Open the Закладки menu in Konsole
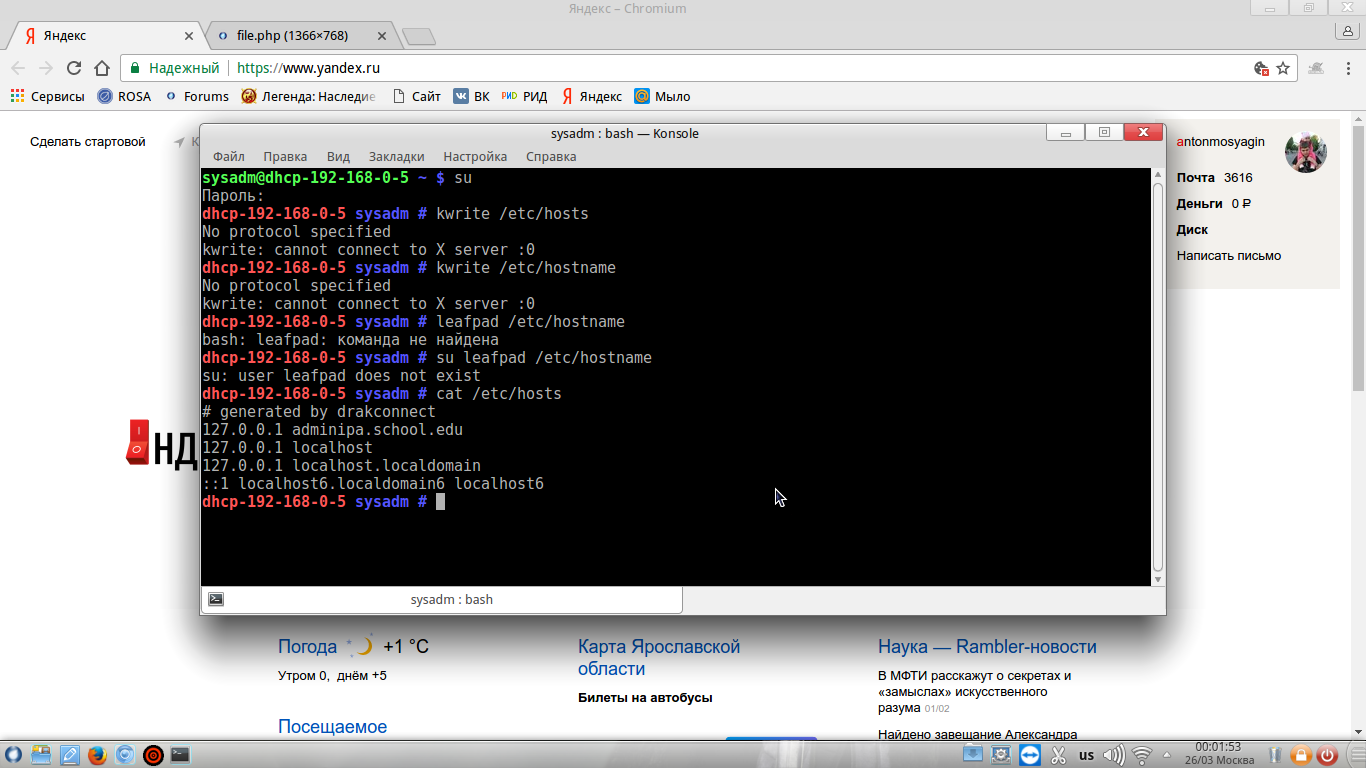 pos(396,157)
